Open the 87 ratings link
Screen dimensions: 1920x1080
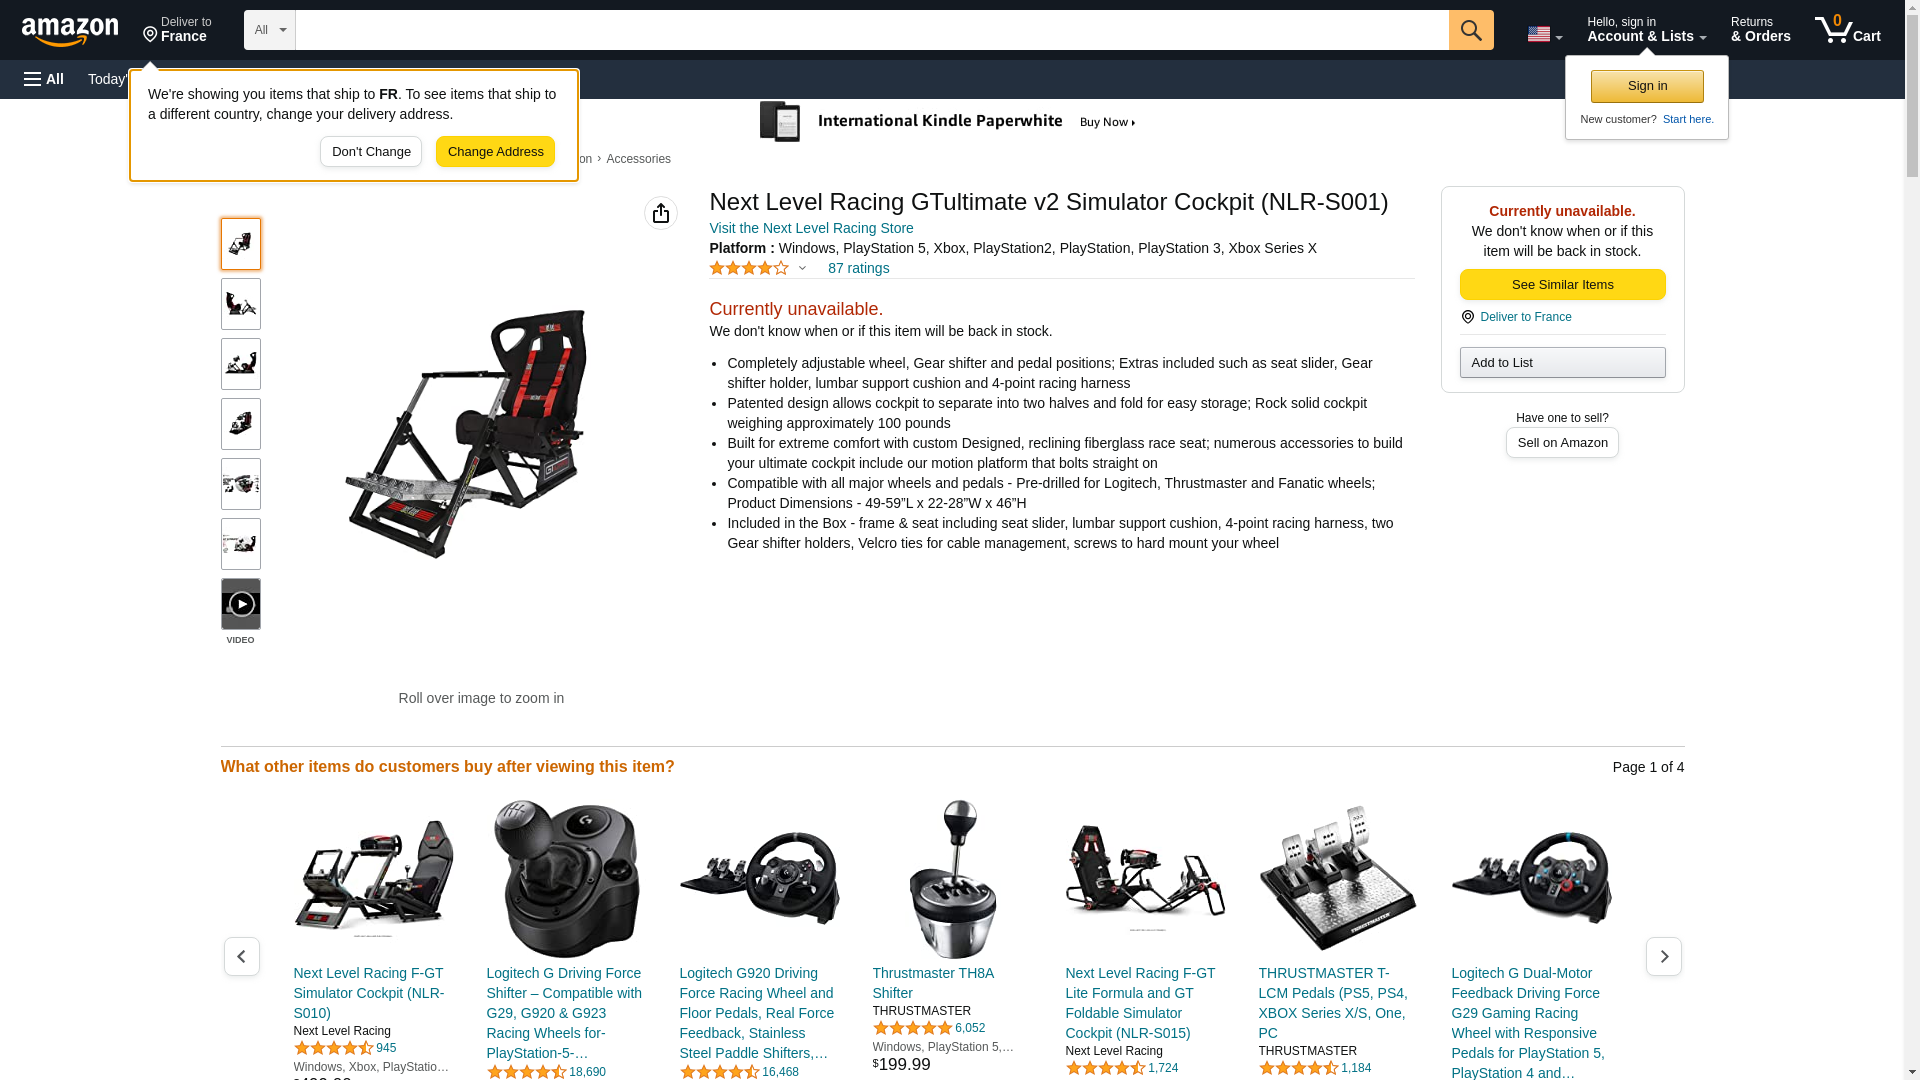[858, 268]
